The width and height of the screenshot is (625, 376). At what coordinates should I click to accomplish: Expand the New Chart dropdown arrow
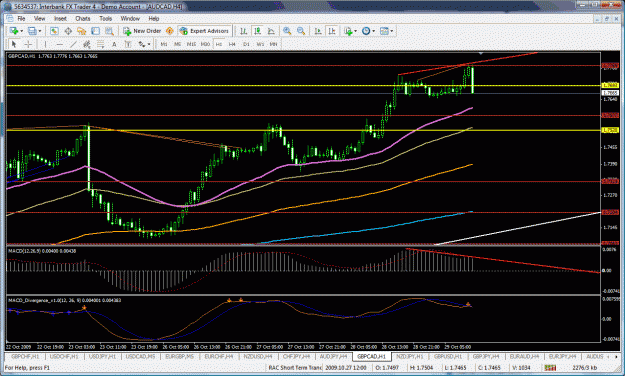click(22, 31)
